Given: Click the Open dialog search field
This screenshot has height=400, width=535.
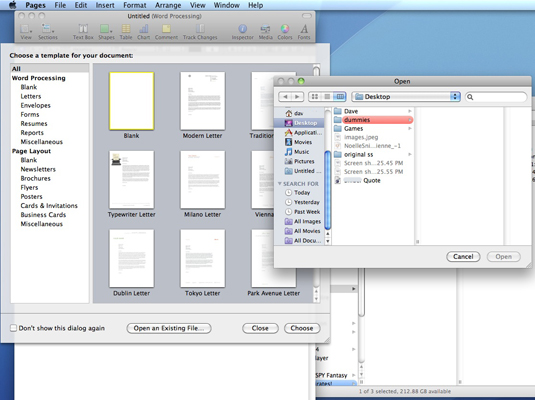Looking at the screenshot, I should tap(496, 97).
